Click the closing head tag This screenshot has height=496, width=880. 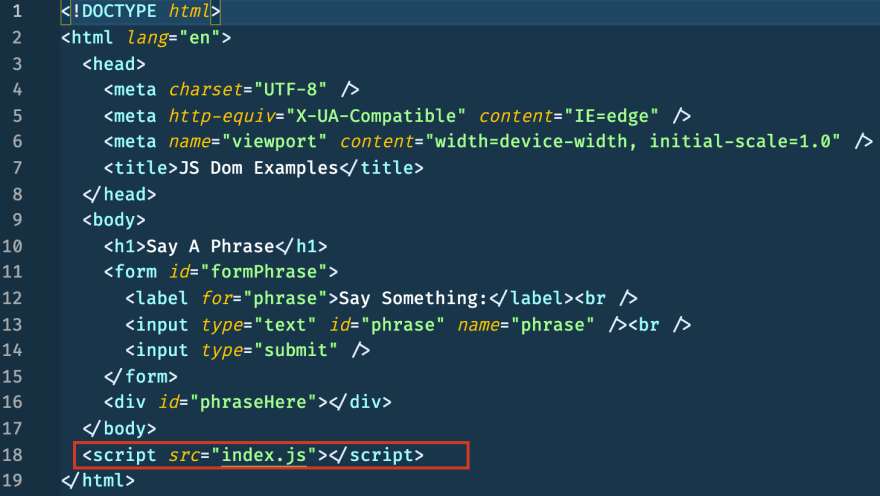point(119,194)
